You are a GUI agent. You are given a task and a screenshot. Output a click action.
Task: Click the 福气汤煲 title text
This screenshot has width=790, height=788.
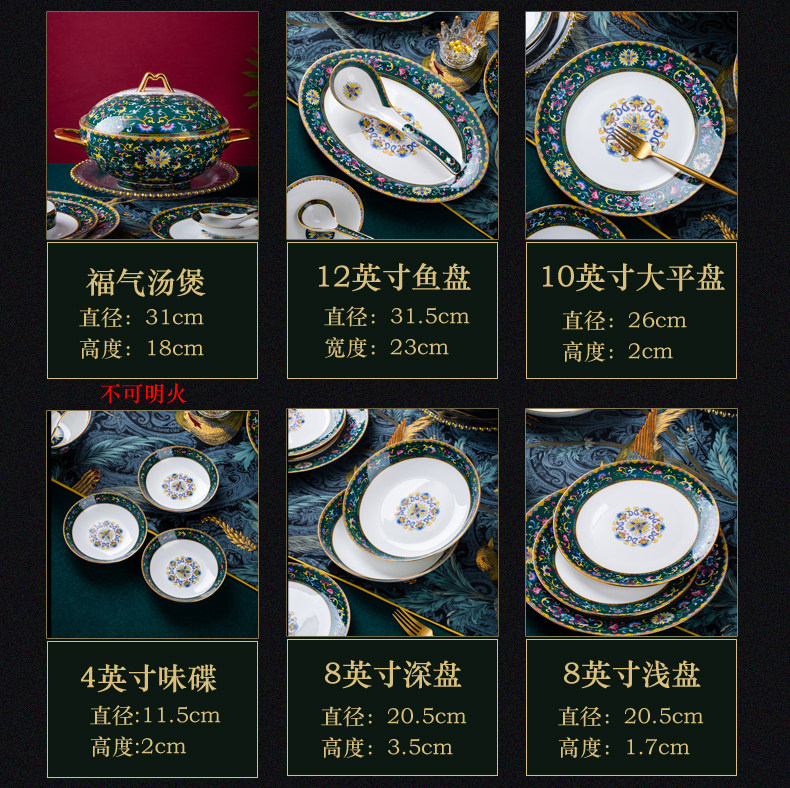[x=146, y=282]
